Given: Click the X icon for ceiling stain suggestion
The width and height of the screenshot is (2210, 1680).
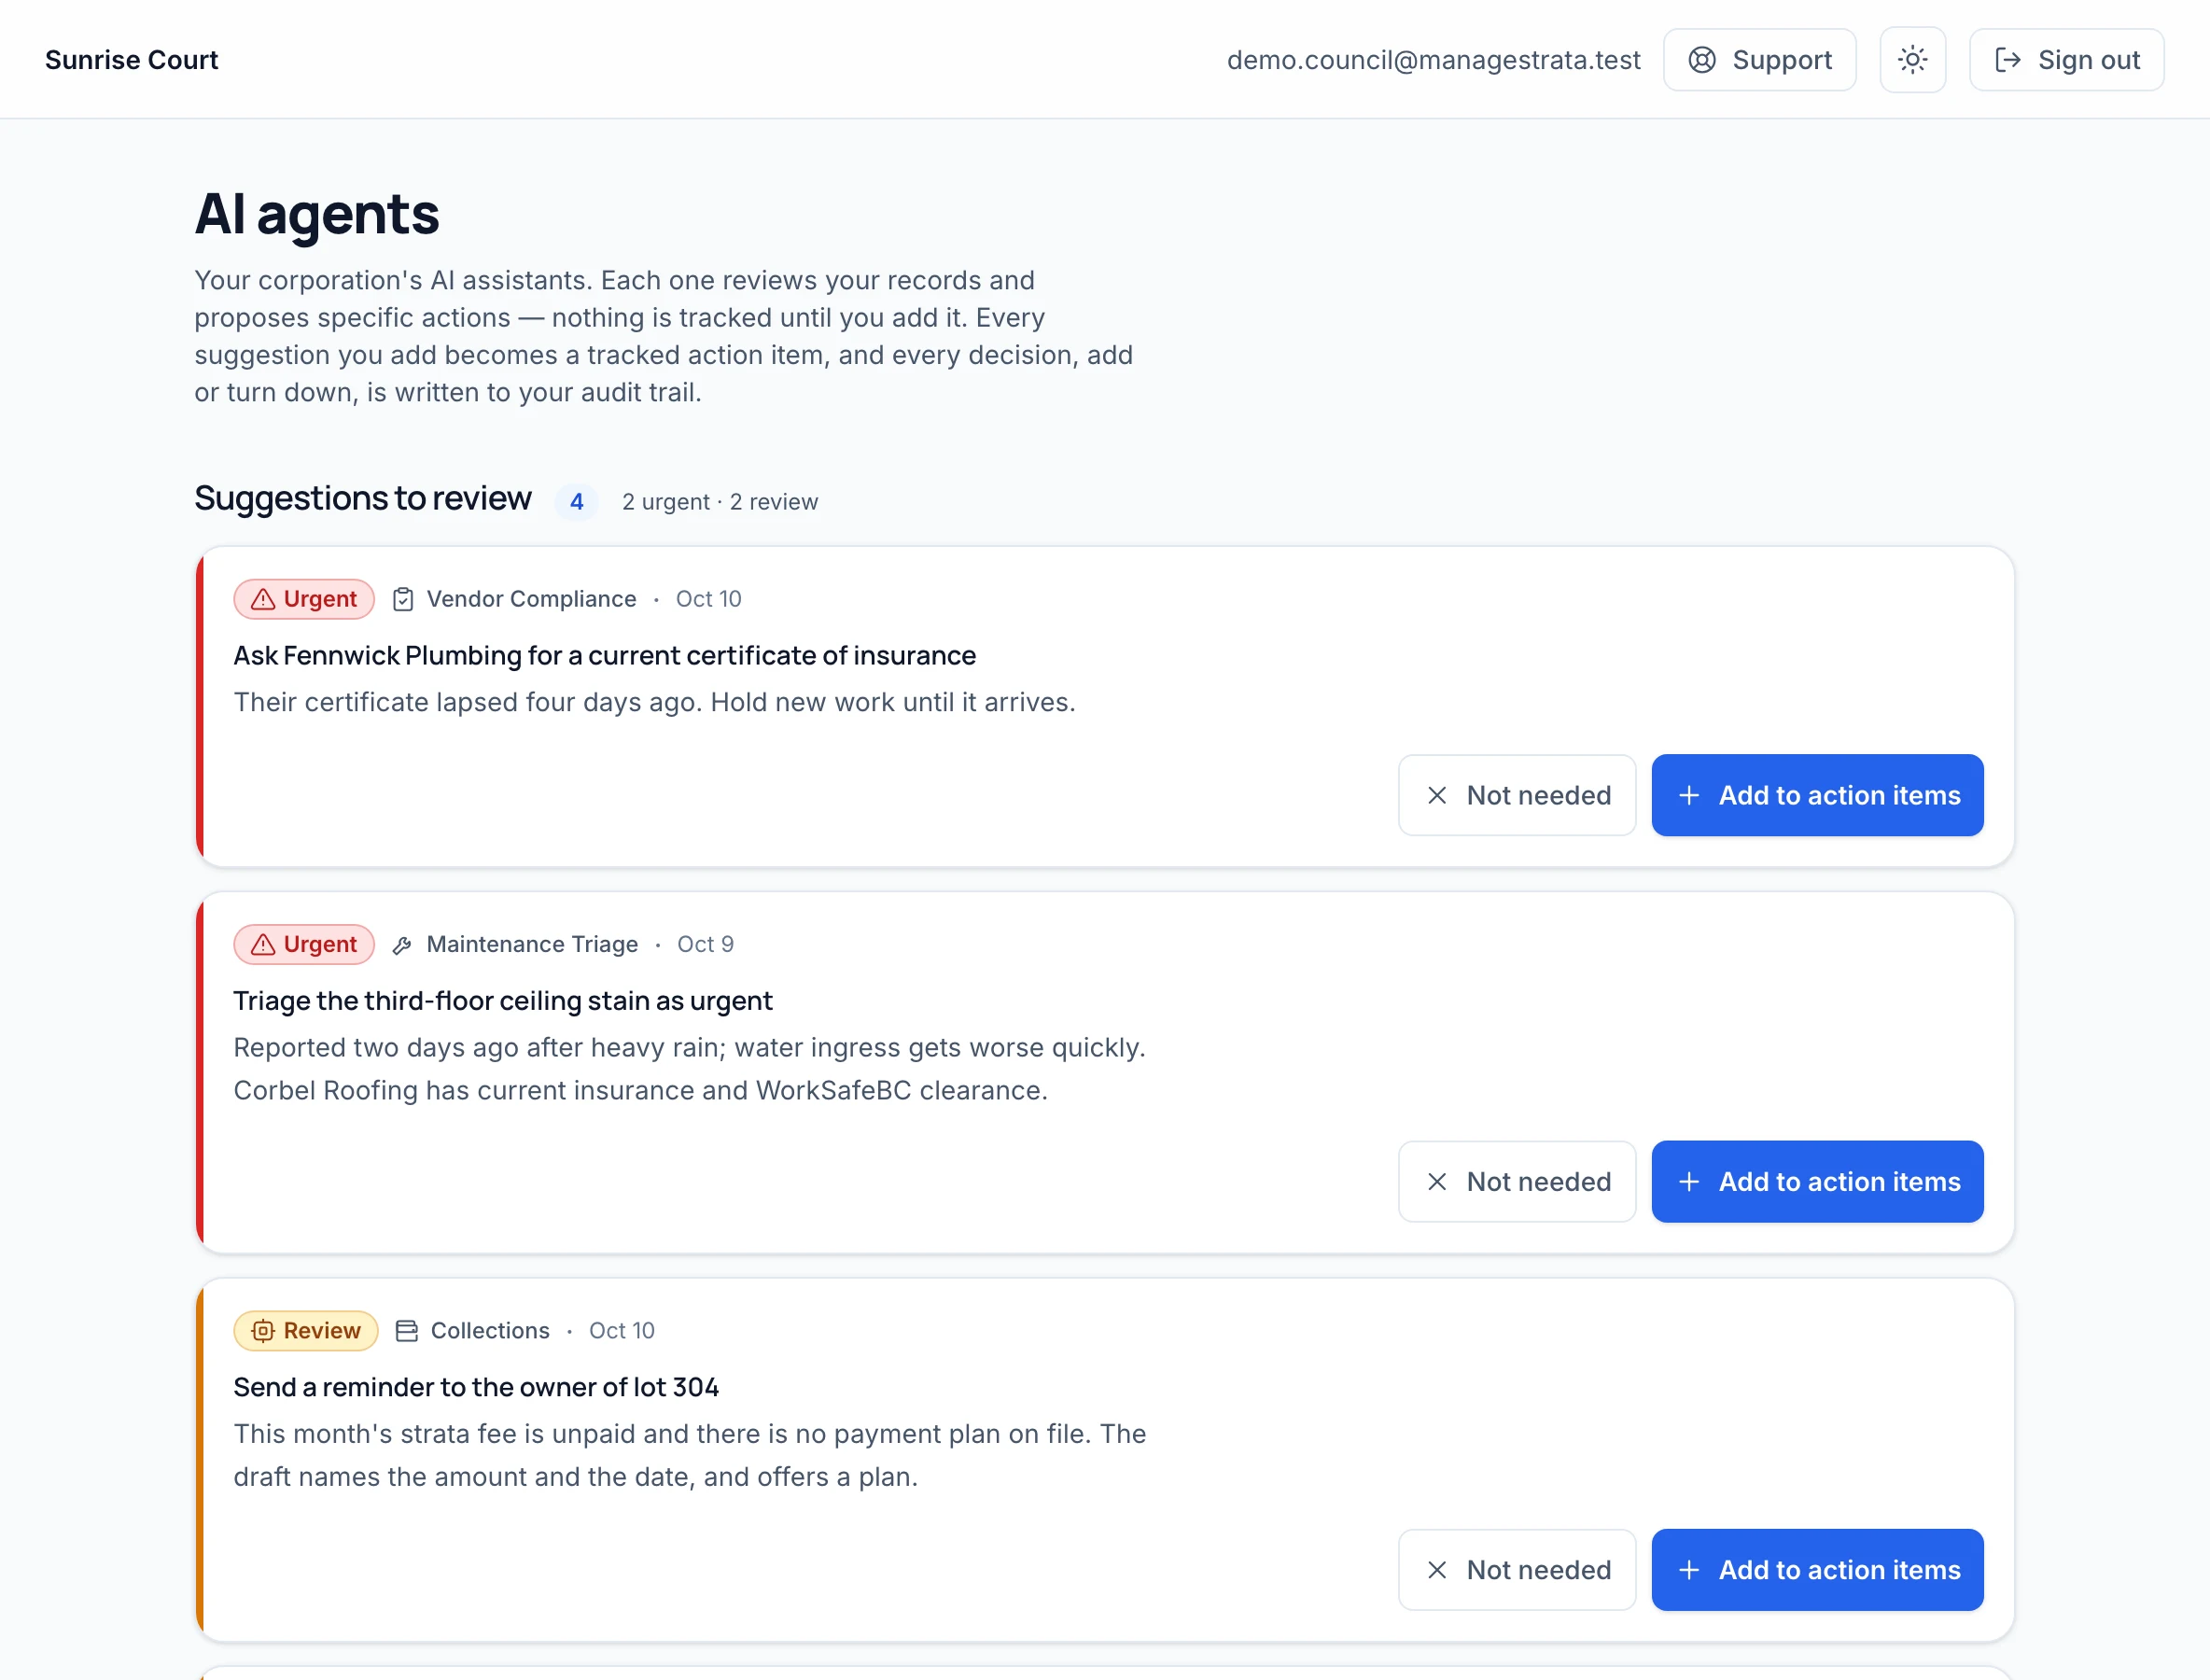Looking at the screenshot, I should (1437, 1182).
